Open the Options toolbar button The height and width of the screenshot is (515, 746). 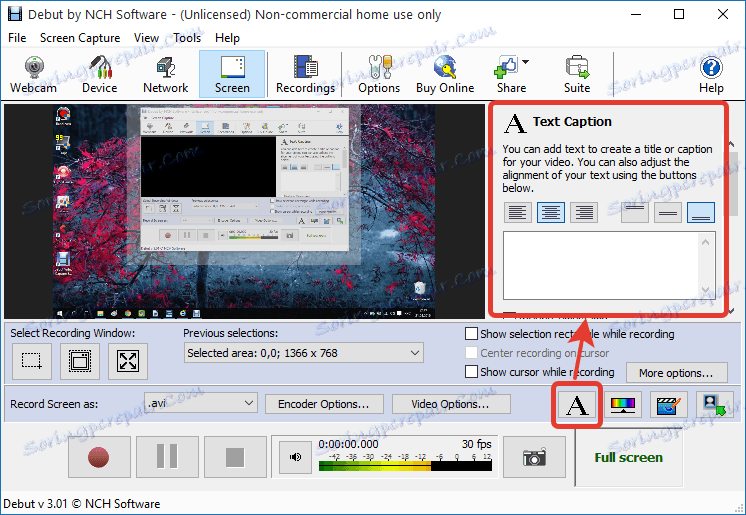click(379, 75)
